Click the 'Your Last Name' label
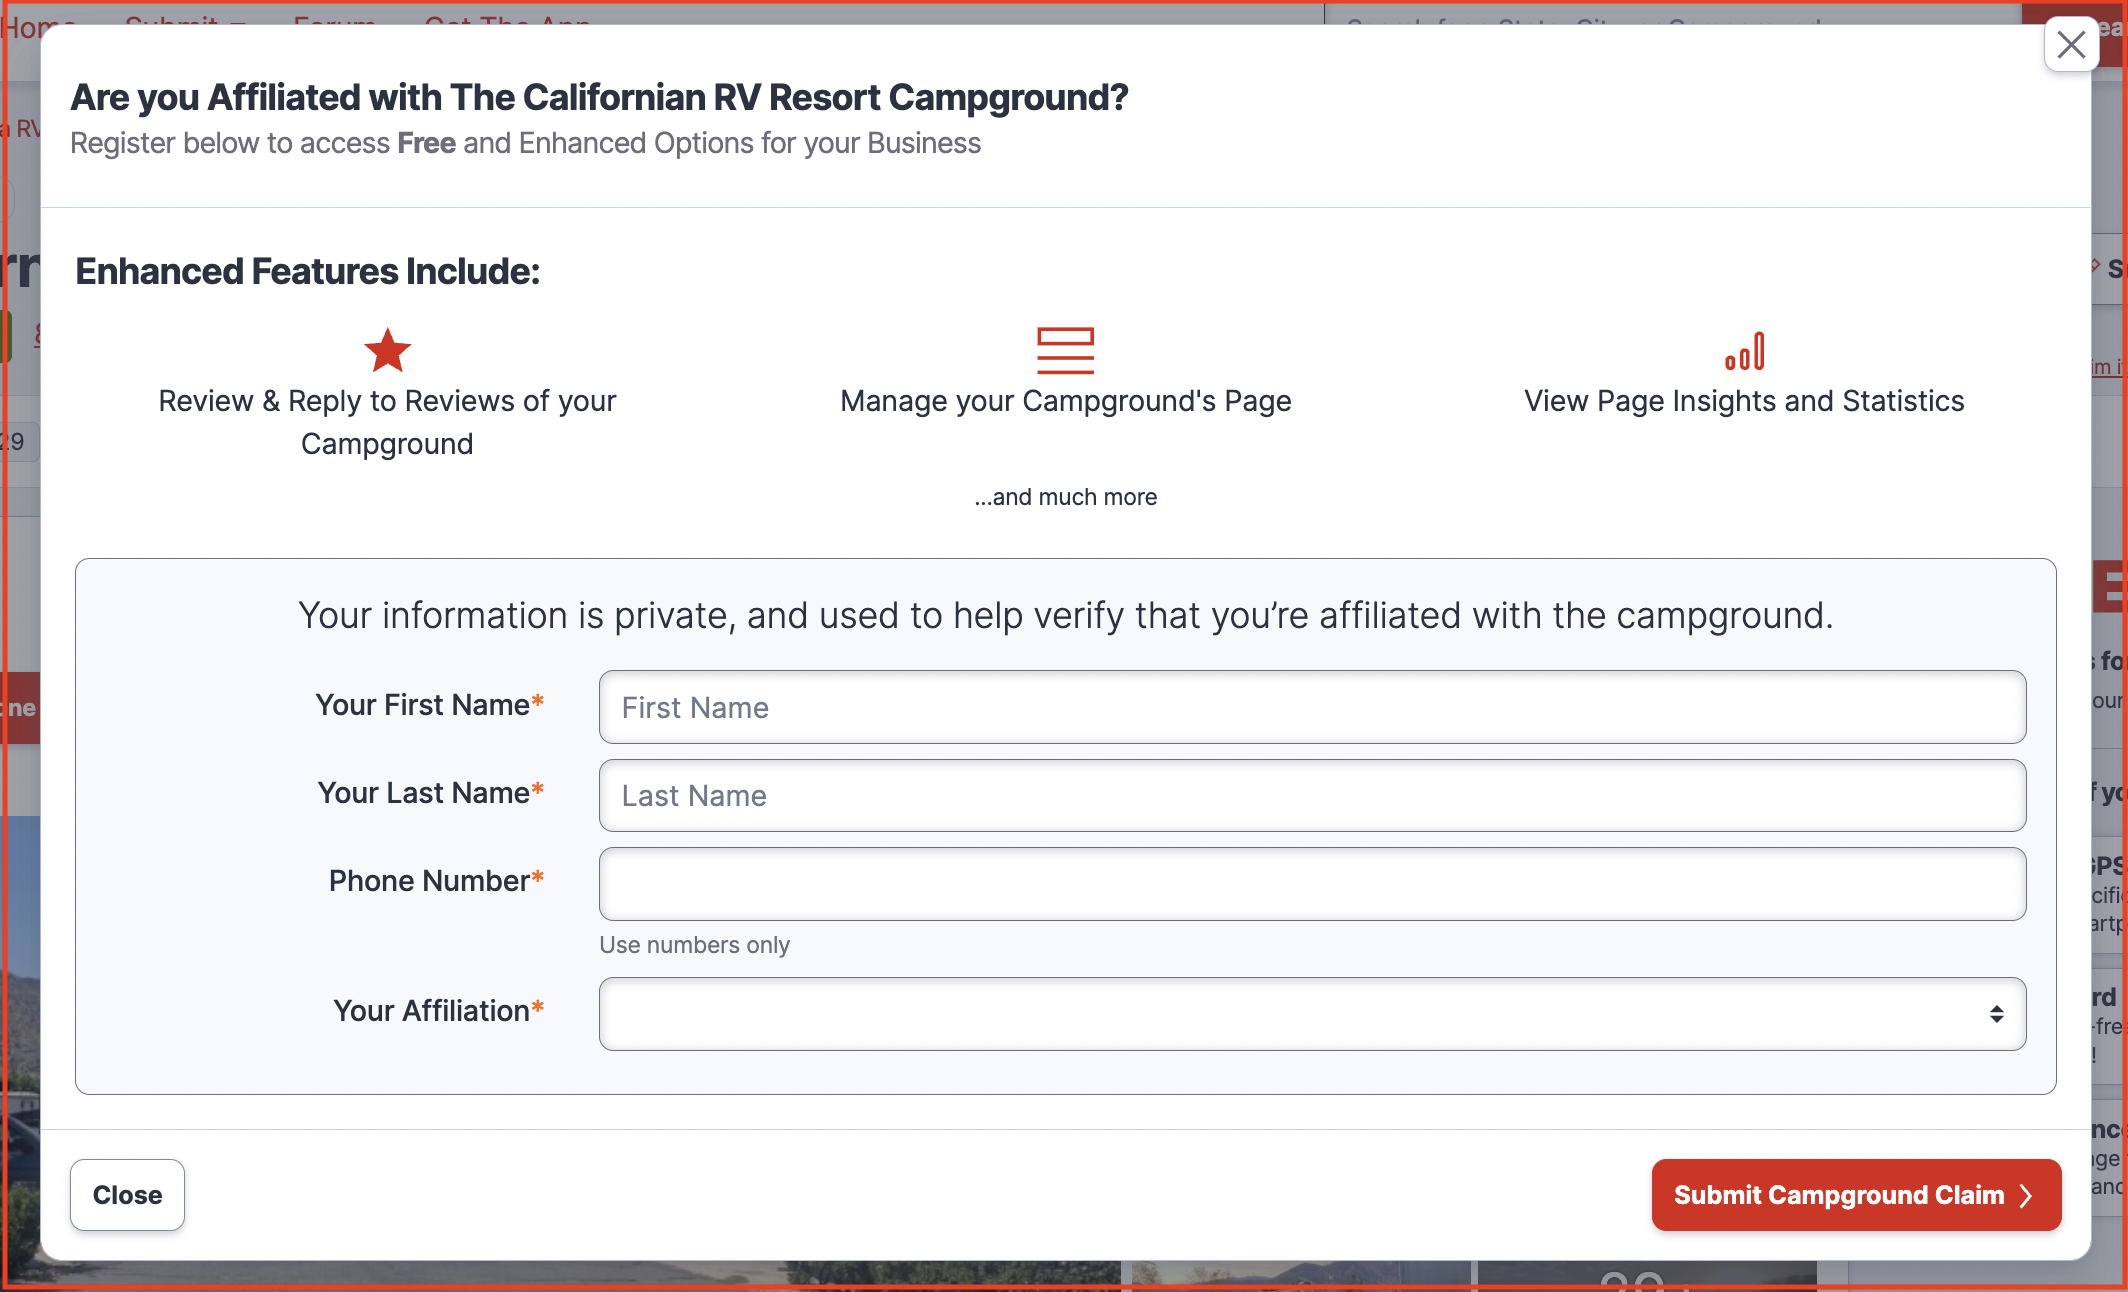 click(430, 793)
